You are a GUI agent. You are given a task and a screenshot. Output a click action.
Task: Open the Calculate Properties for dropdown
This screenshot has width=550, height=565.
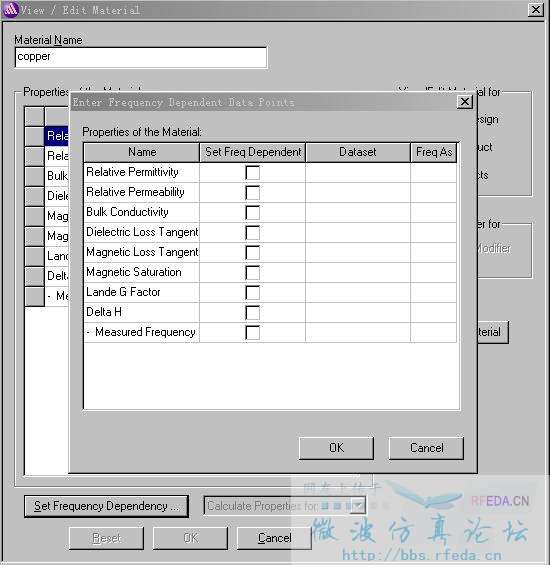click(x=358, y=506)
